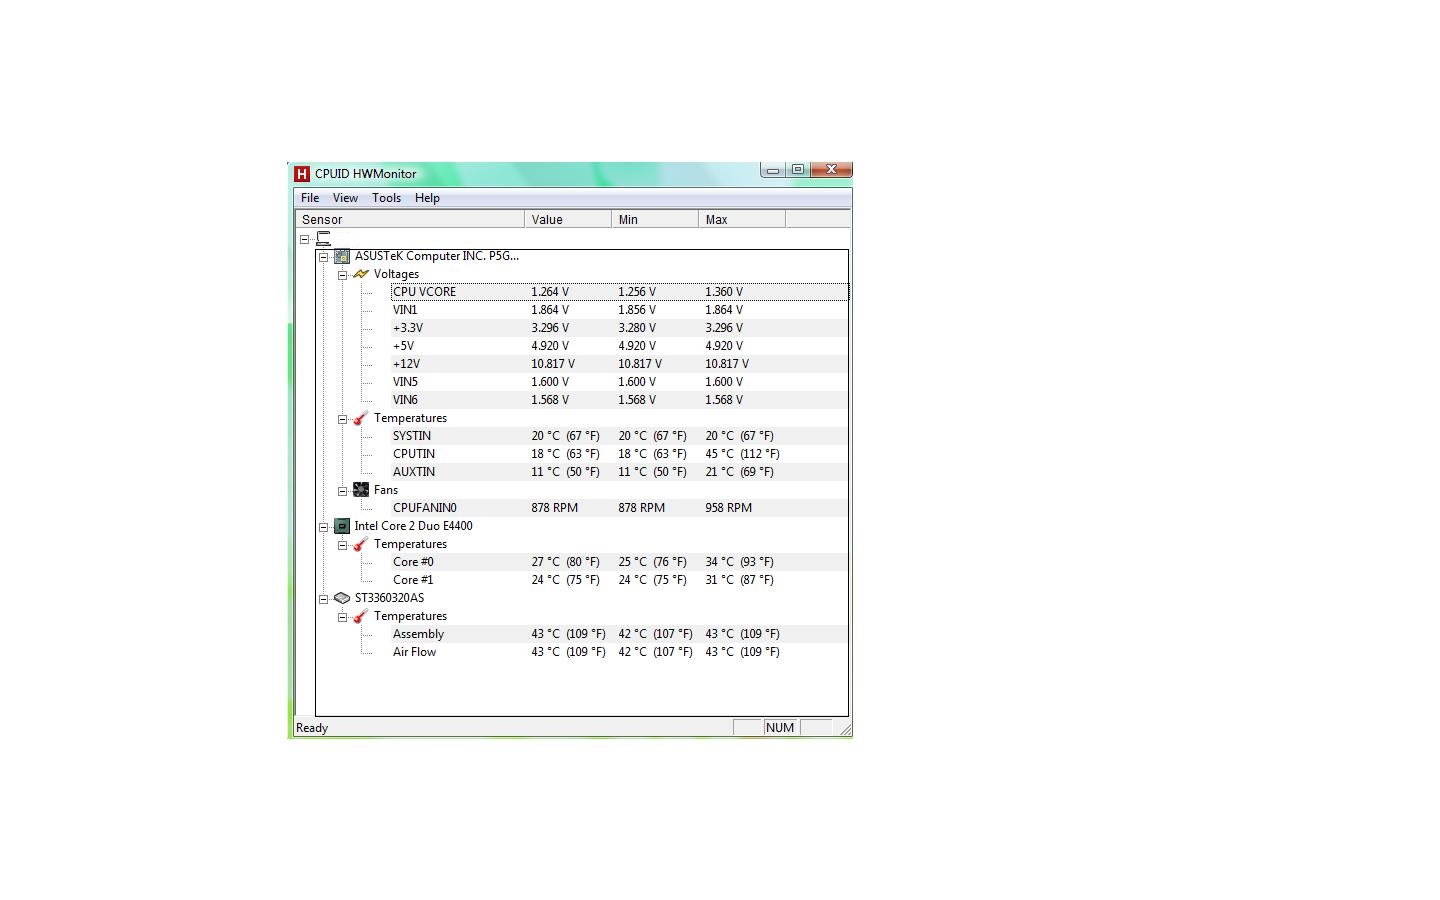The height and width of the screenshot is (900, 1440).
Task: Maximize the HWMonitor window
Action: [798, 170]
